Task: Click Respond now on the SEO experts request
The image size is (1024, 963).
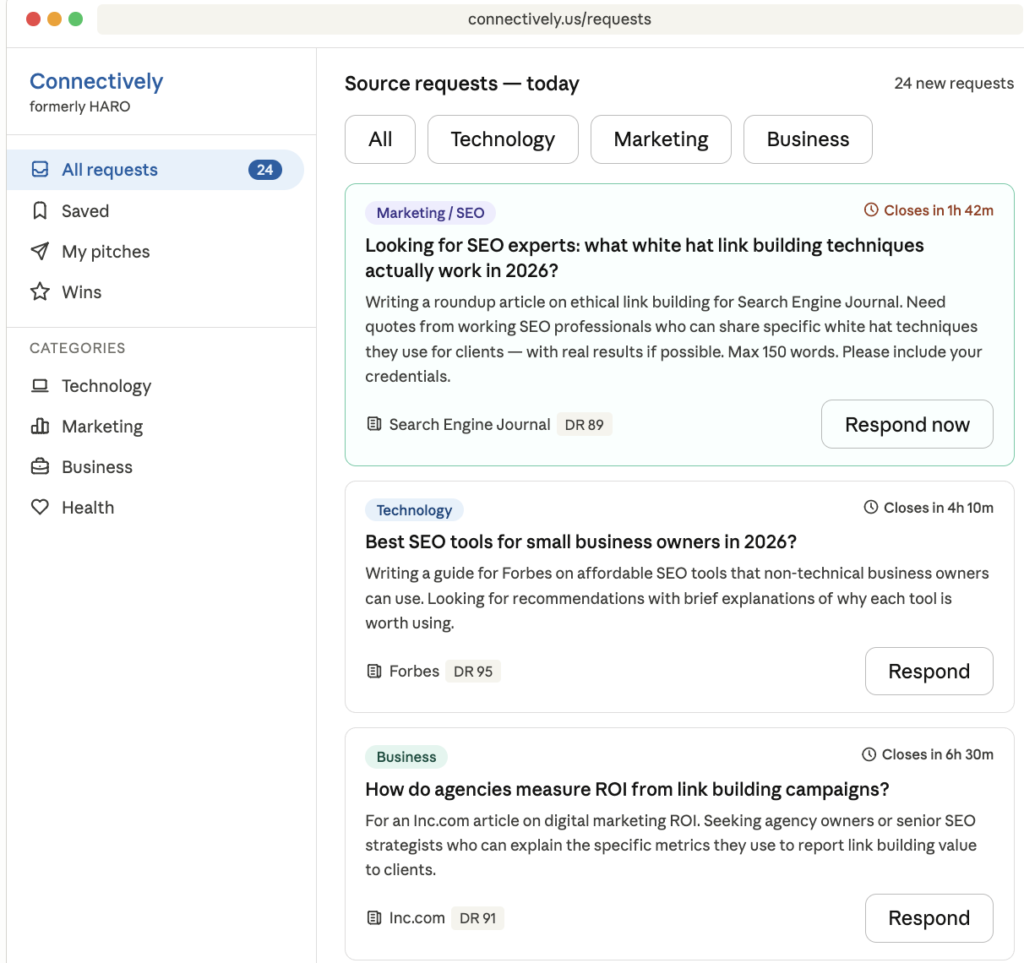Action: tap(907, 424)
